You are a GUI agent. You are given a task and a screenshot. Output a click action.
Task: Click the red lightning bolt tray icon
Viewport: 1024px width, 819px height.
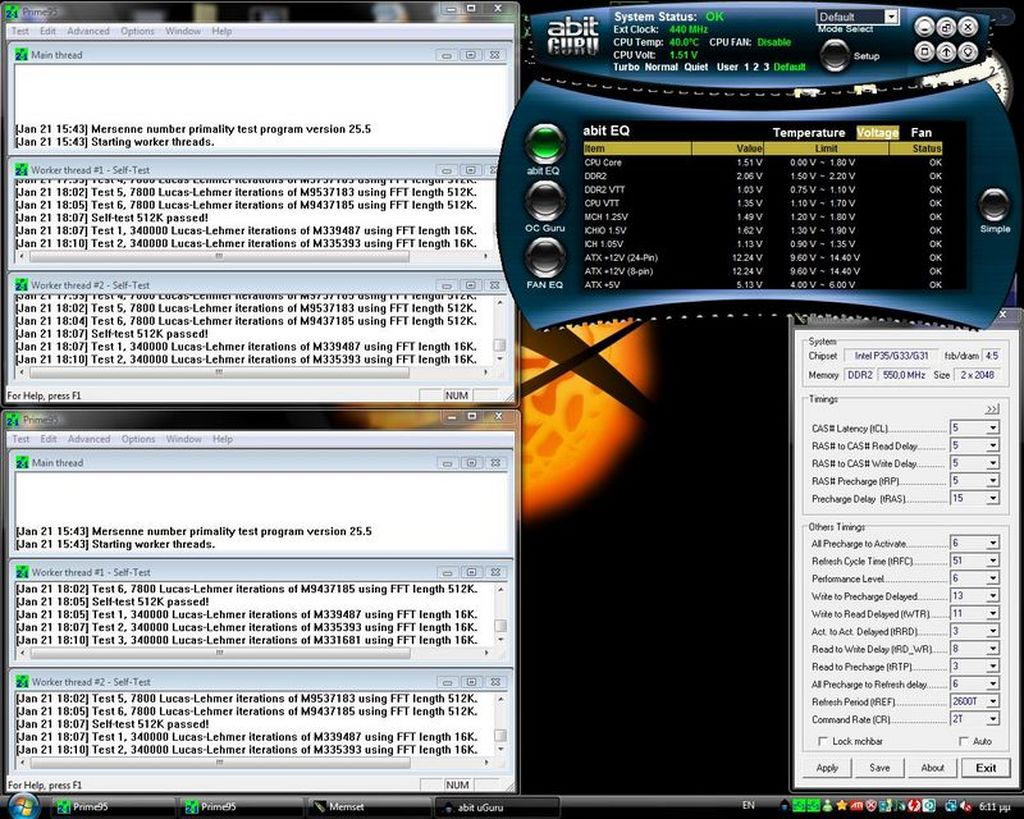pyautogui.click(x=914, y=806)
